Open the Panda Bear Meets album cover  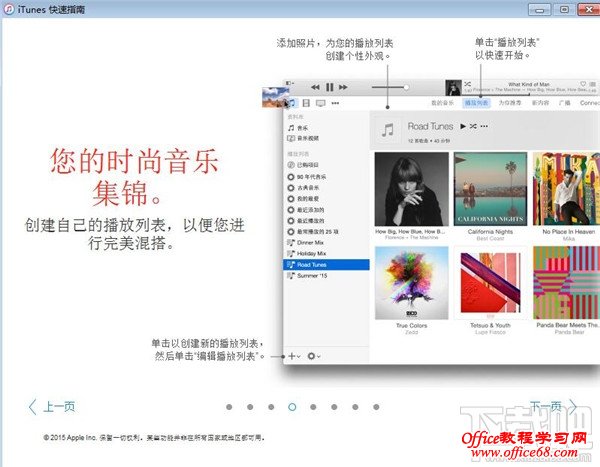click(566, 283)
